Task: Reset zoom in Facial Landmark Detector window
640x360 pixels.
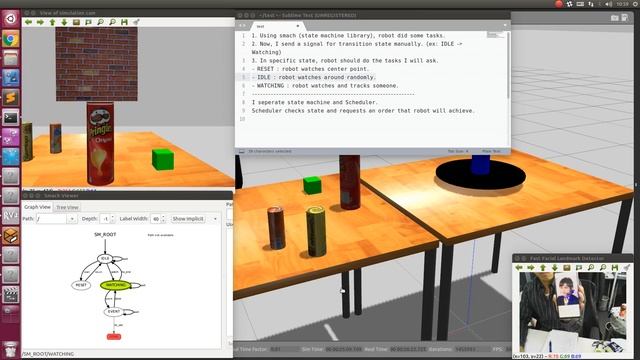Action: (567, 268)
